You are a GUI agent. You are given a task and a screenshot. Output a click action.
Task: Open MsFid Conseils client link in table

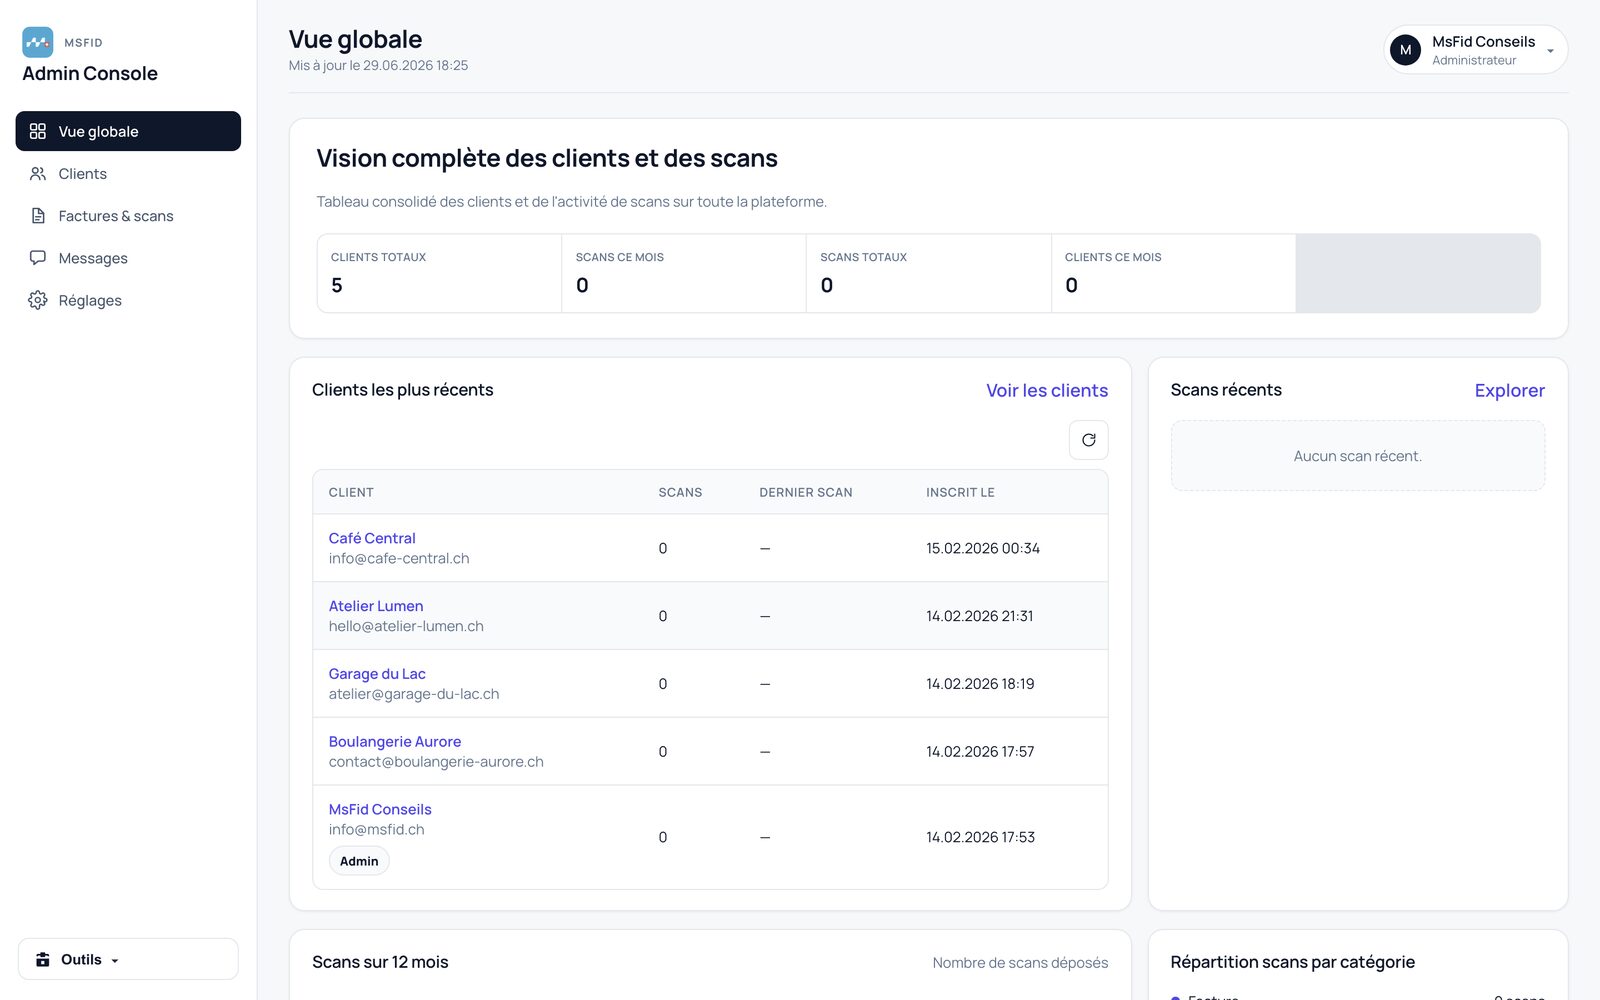coord(380,810)
